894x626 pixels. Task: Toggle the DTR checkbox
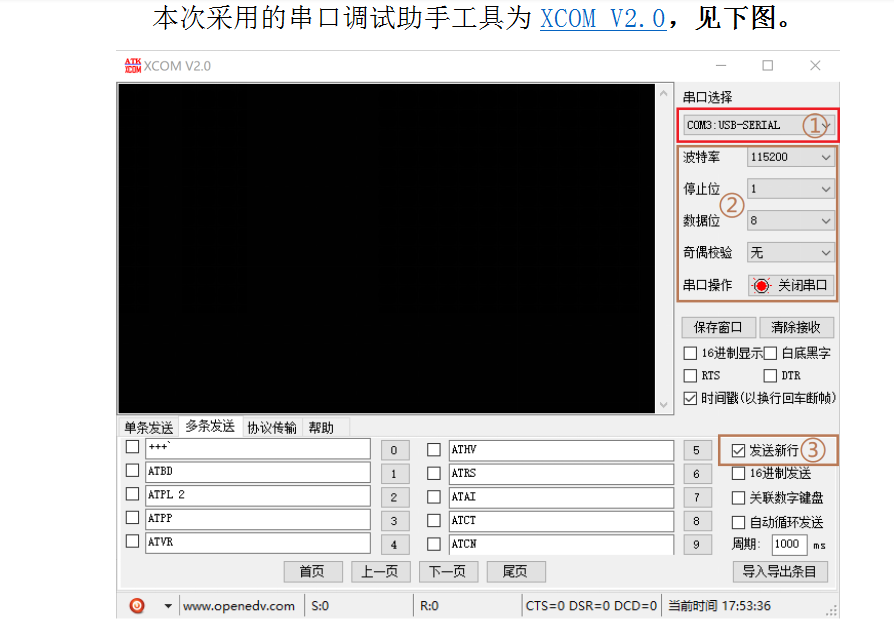(x=770, y=376)
